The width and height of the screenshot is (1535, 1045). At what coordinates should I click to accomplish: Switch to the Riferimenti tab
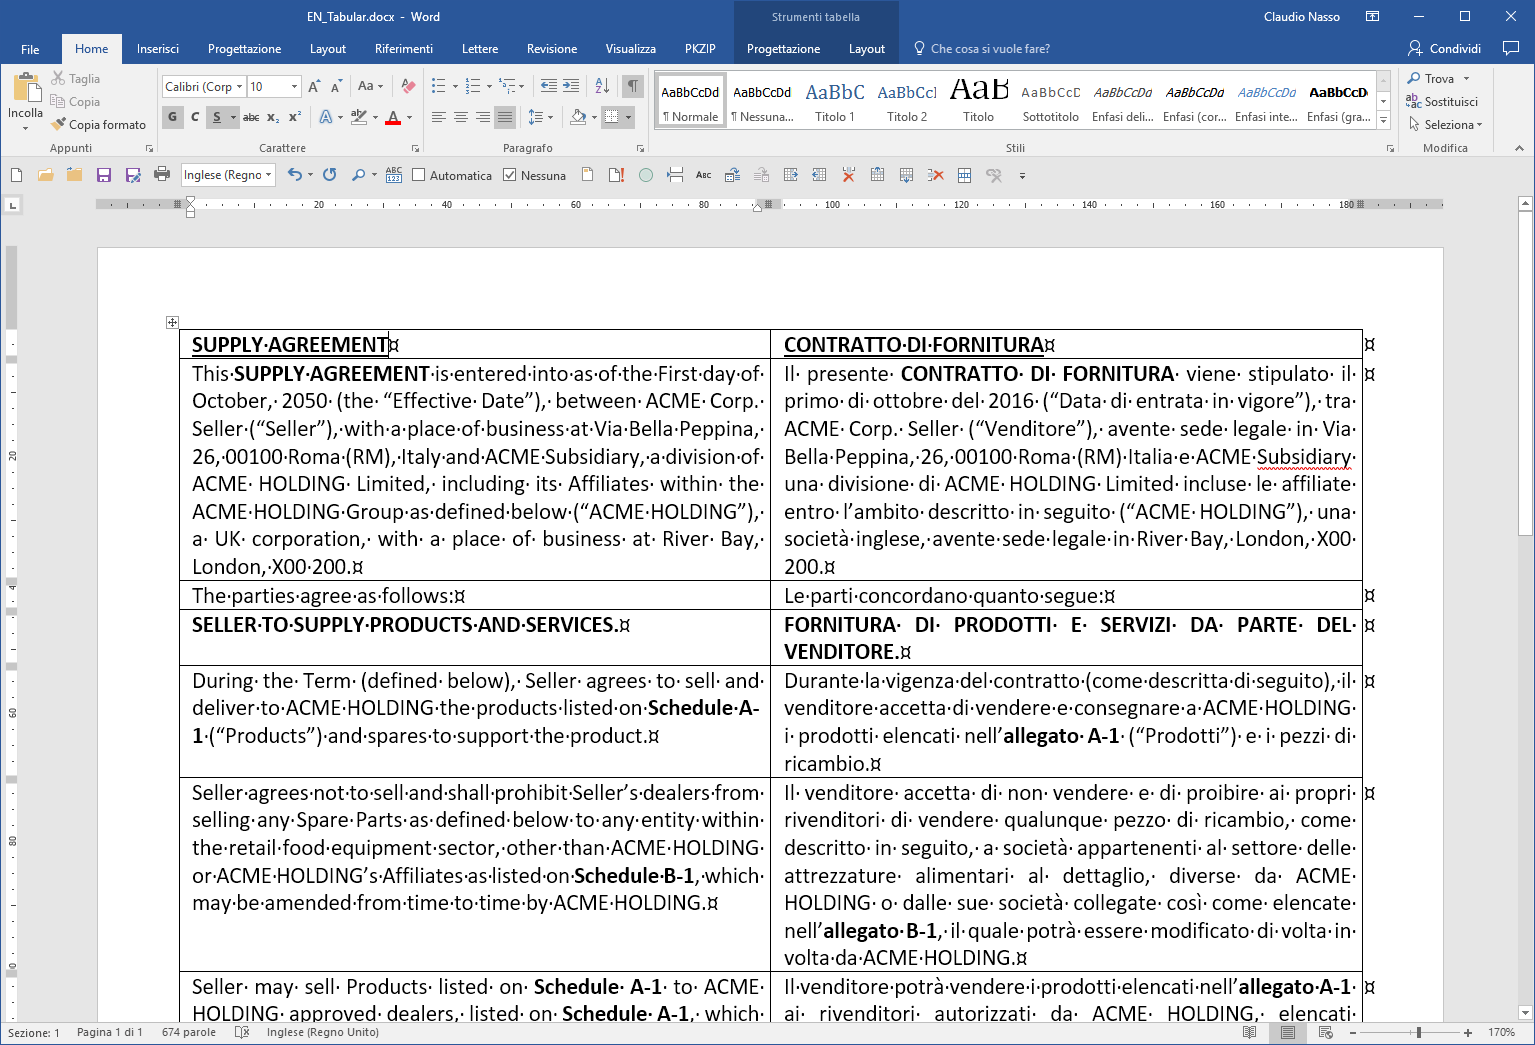click(404, 49)
